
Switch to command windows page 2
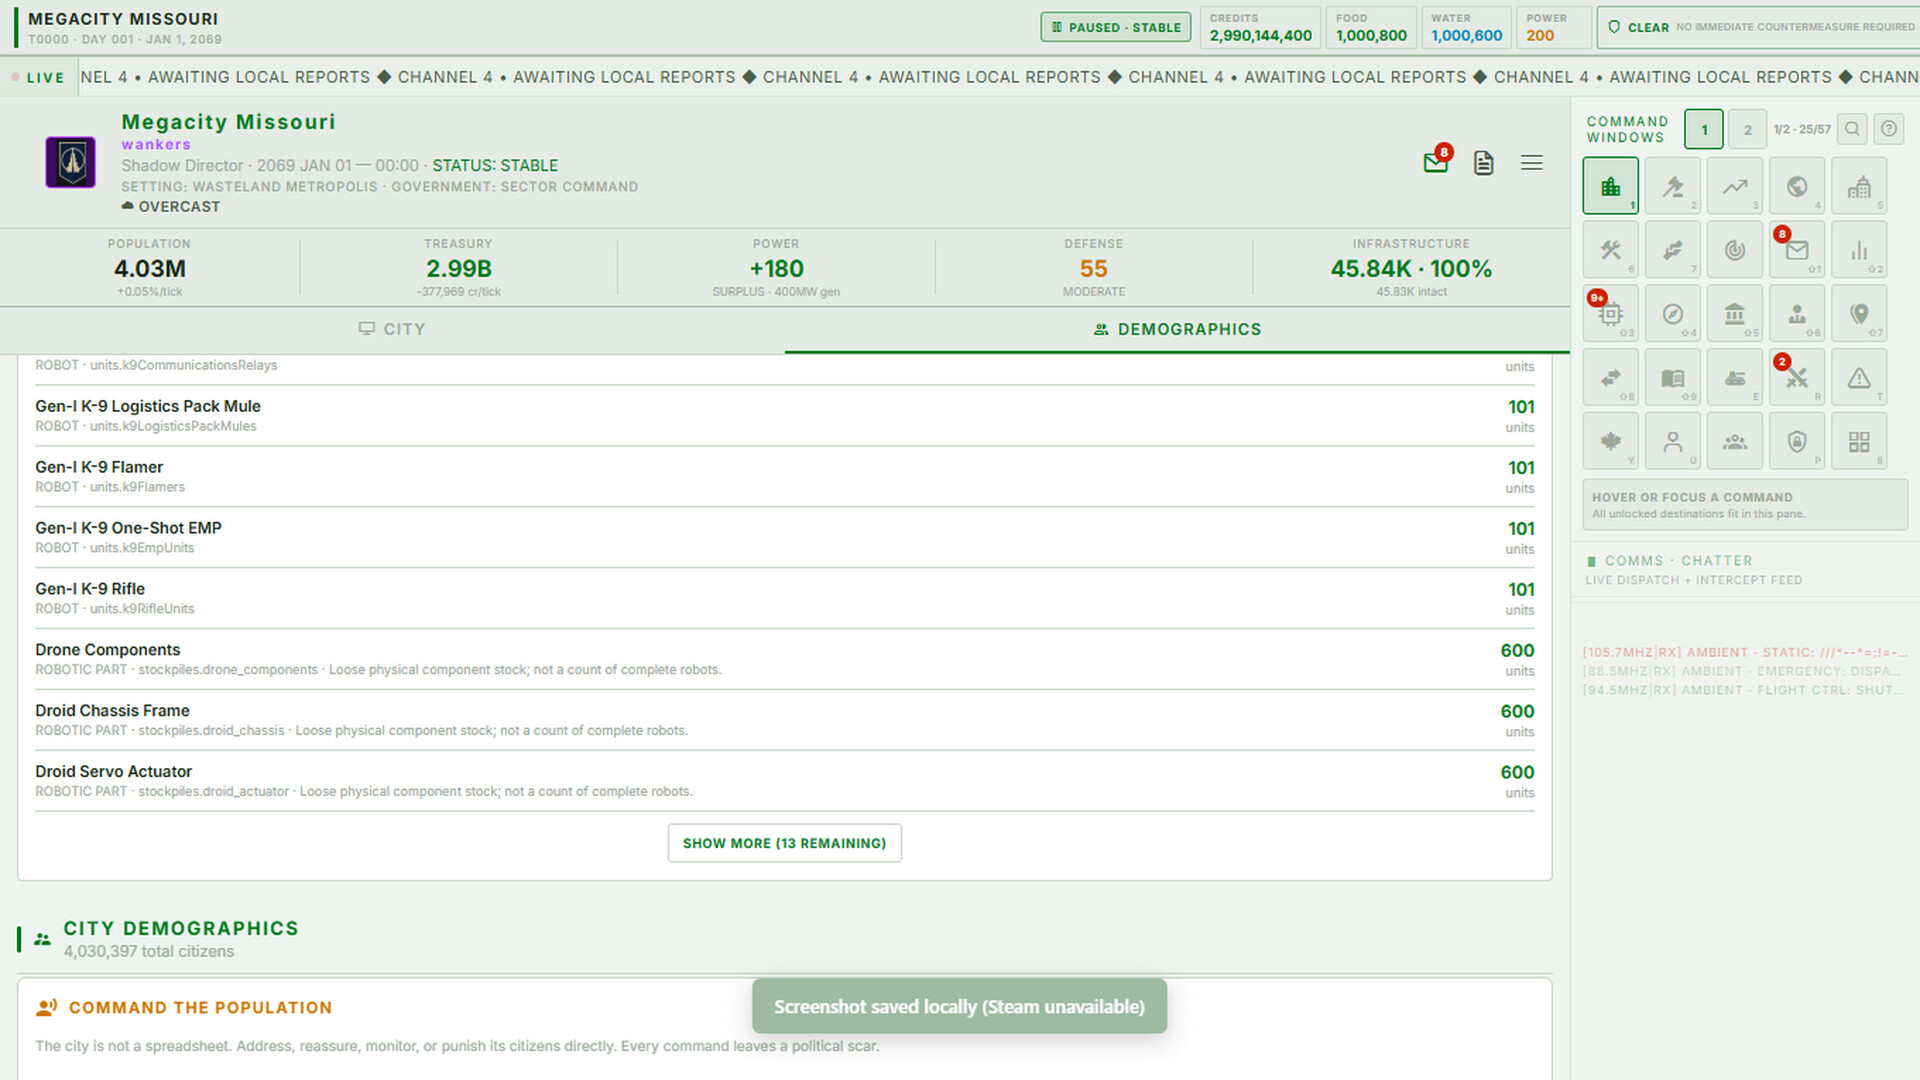pyautogui.click(x=1747, y=129)
